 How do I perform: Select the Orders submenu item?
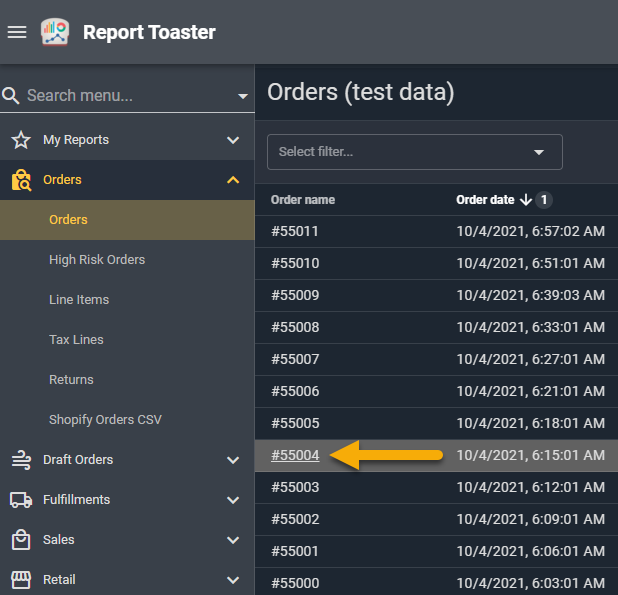click(x=127, y=220)
